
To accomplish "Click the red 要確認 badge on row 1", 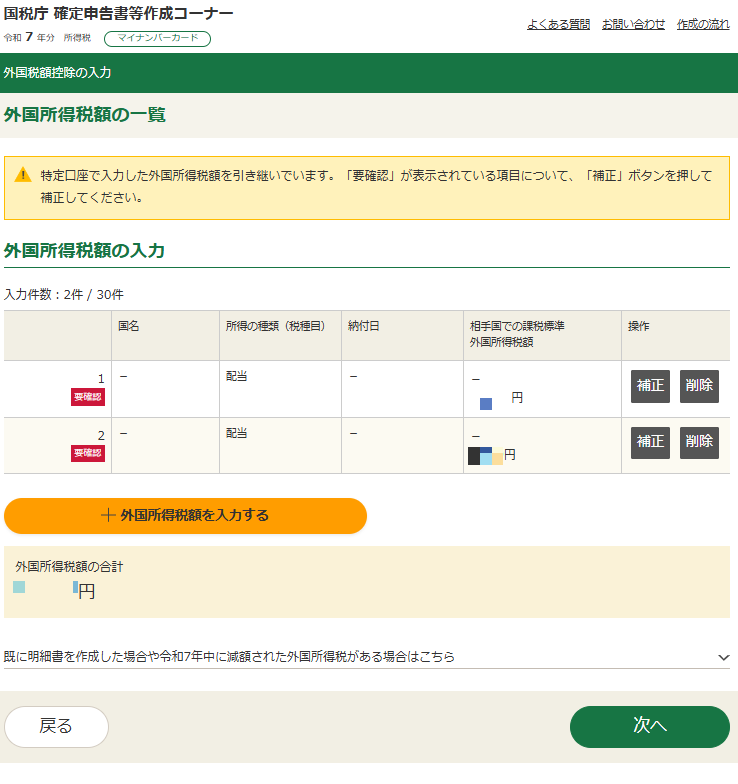I will point(88,397).
